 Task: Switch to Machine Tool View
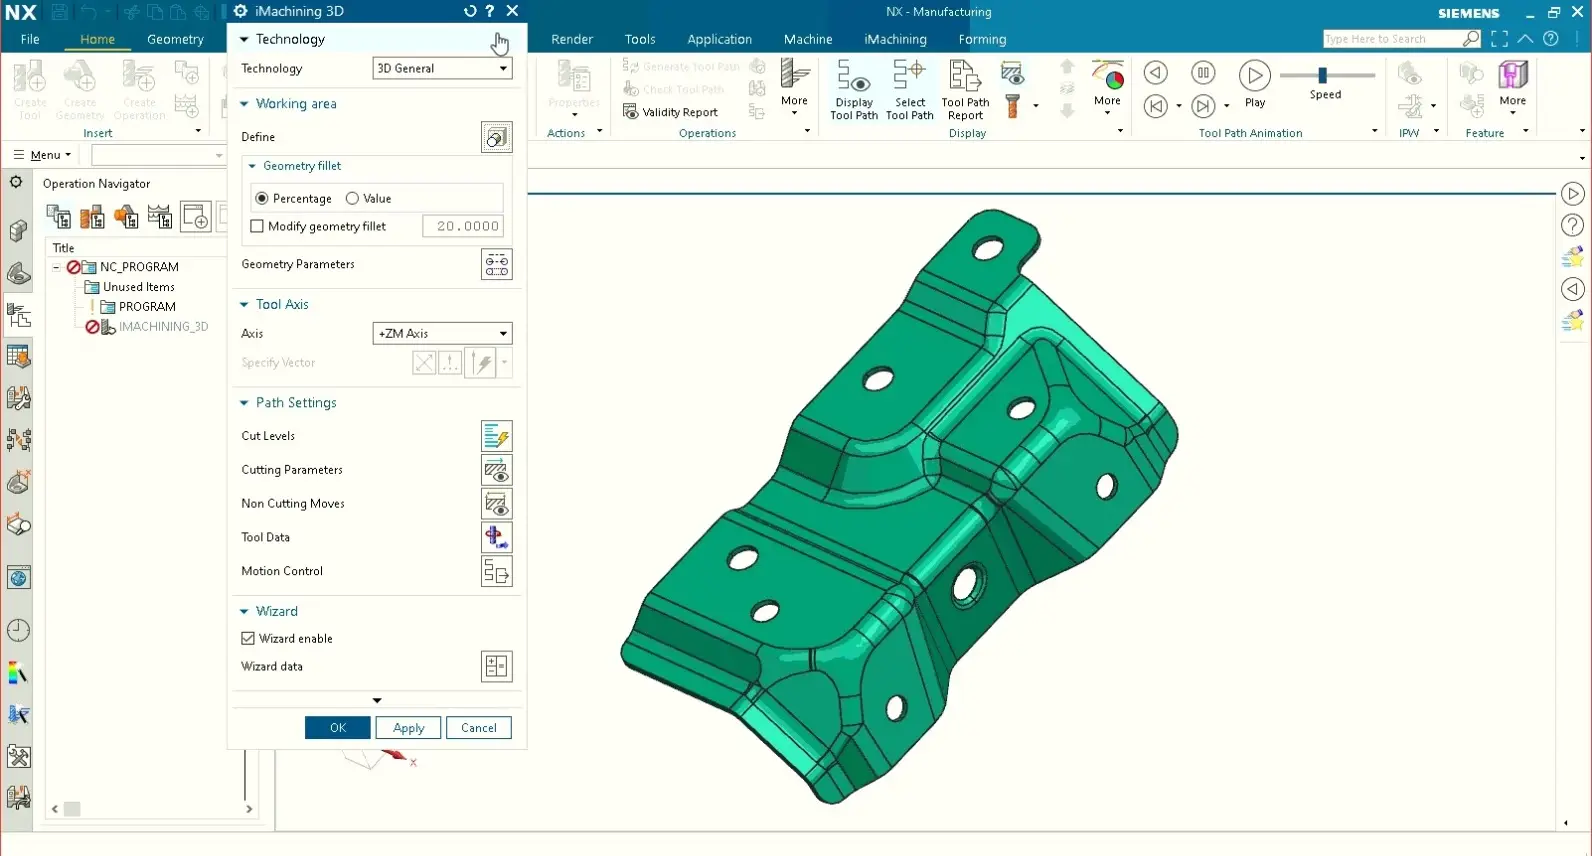(92, 216)
